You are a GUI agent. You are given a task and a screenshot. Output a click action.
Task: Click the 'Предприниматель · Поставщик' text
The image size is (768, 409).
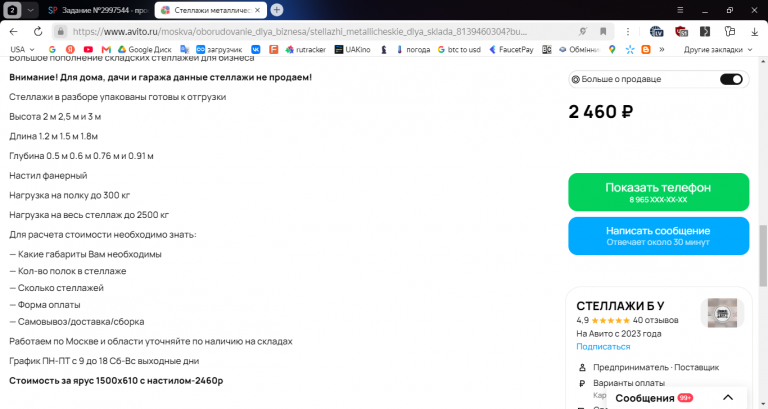[x=656, y=367]
